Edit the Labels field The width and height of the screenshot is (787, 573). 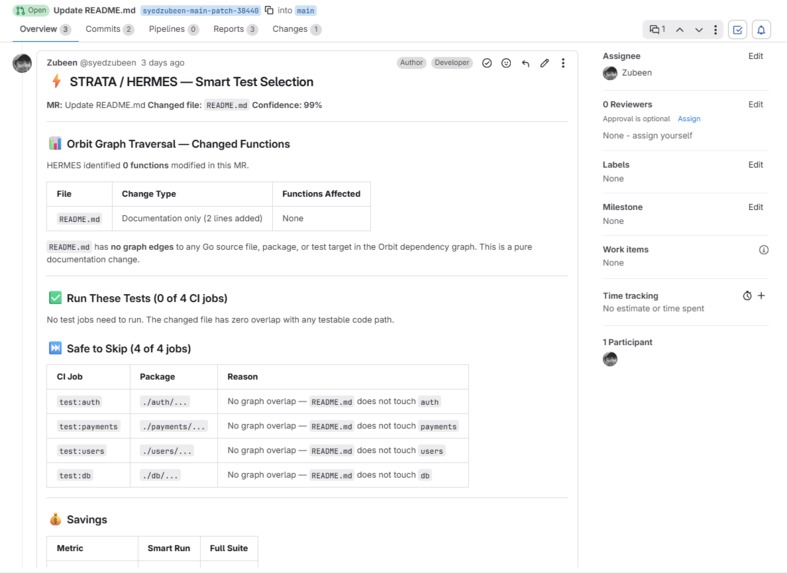(x=755, y=165)
